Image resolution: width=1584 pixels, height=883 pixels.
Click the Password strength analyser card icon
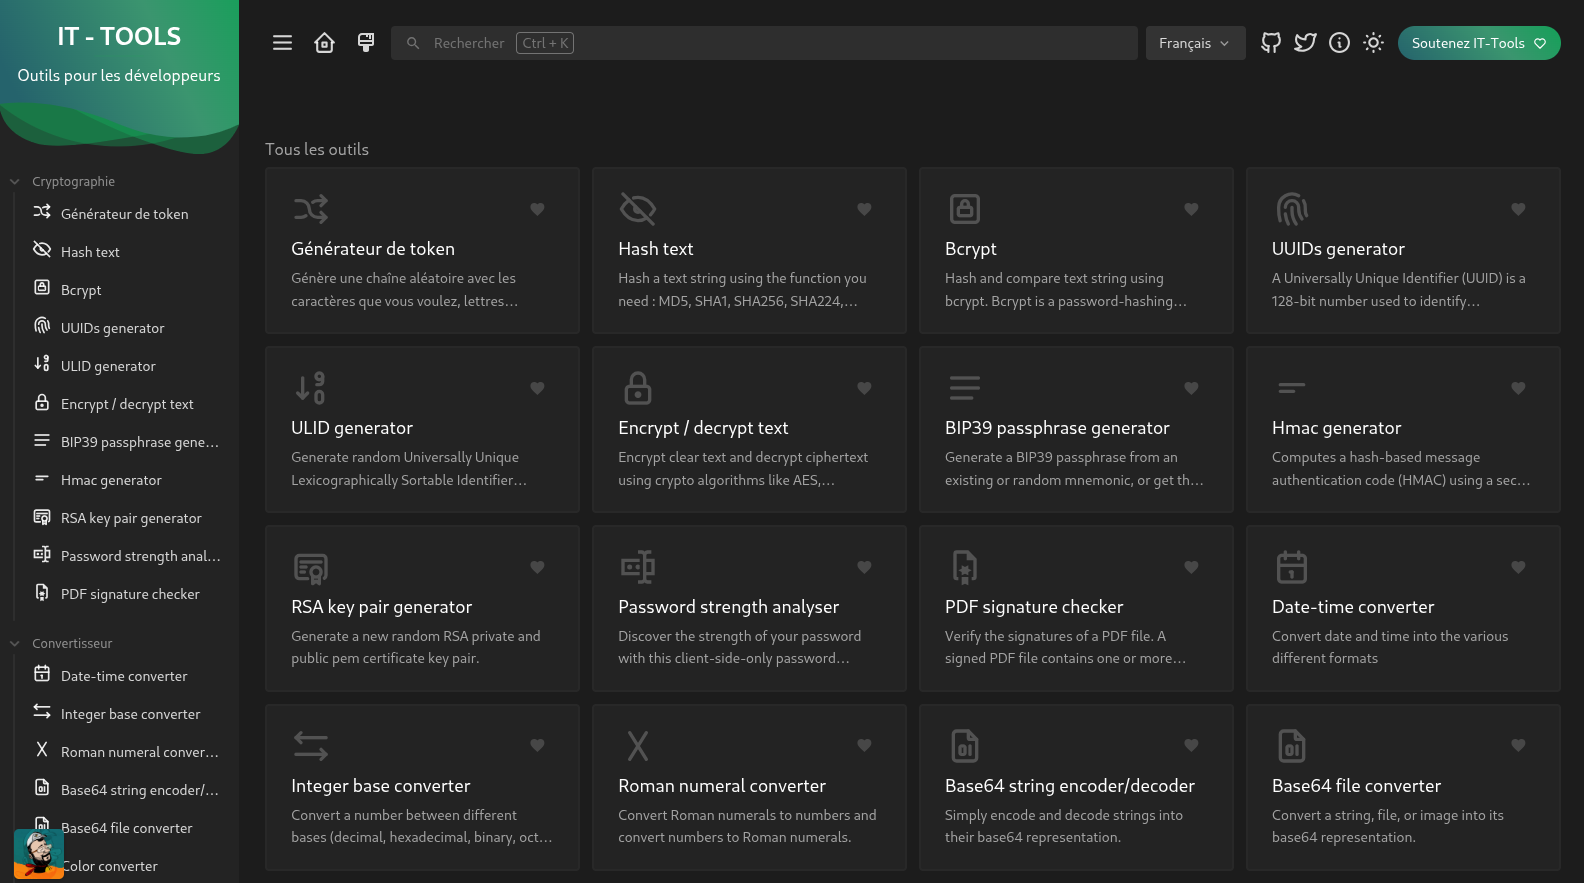(638, 567)
